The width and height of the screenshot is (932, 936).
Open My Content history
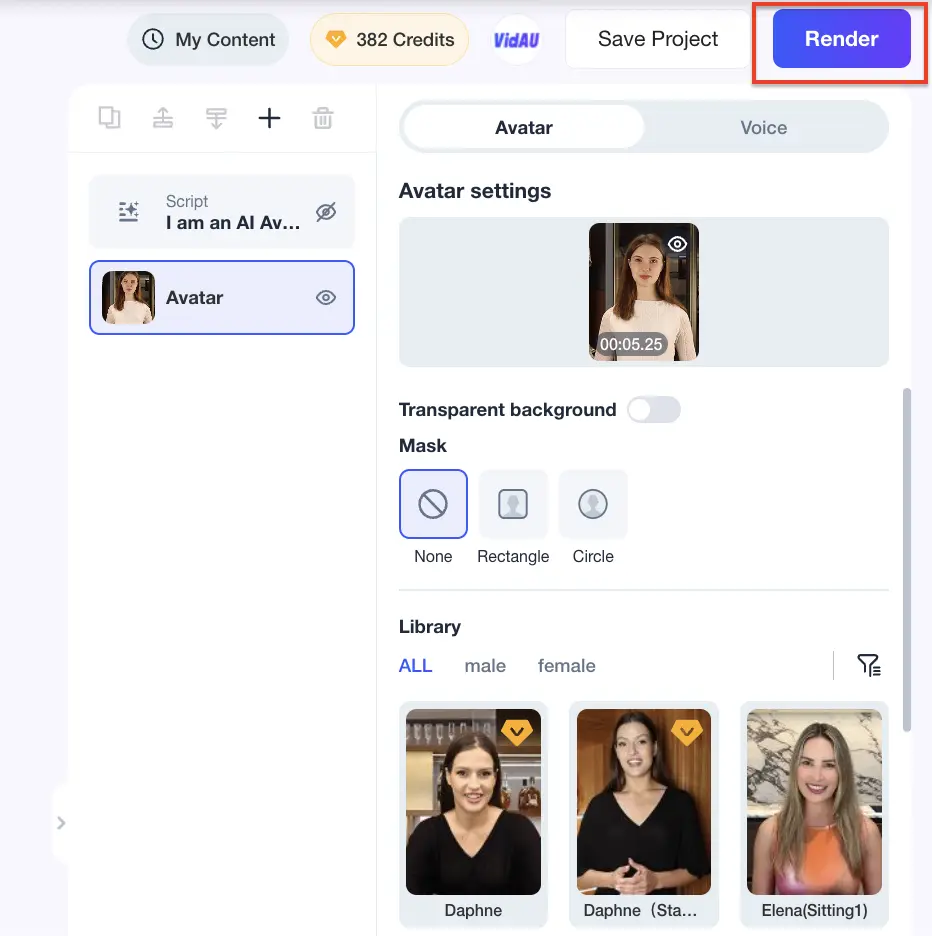(208, 39)
